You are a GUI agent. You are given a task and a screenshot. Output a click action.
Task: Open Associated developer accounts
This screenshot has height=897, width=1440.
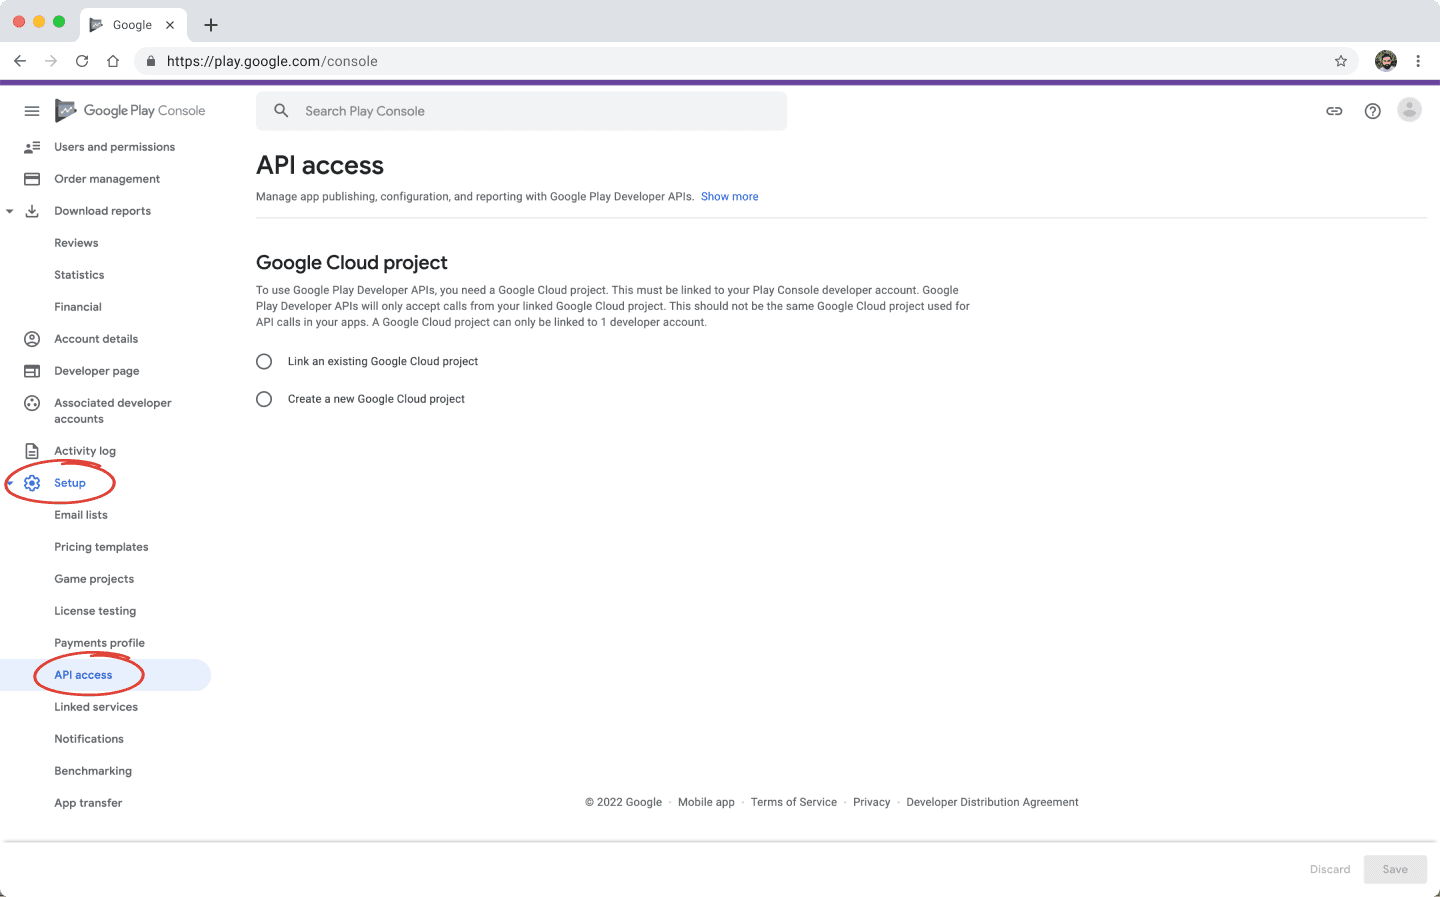(113, 411)
